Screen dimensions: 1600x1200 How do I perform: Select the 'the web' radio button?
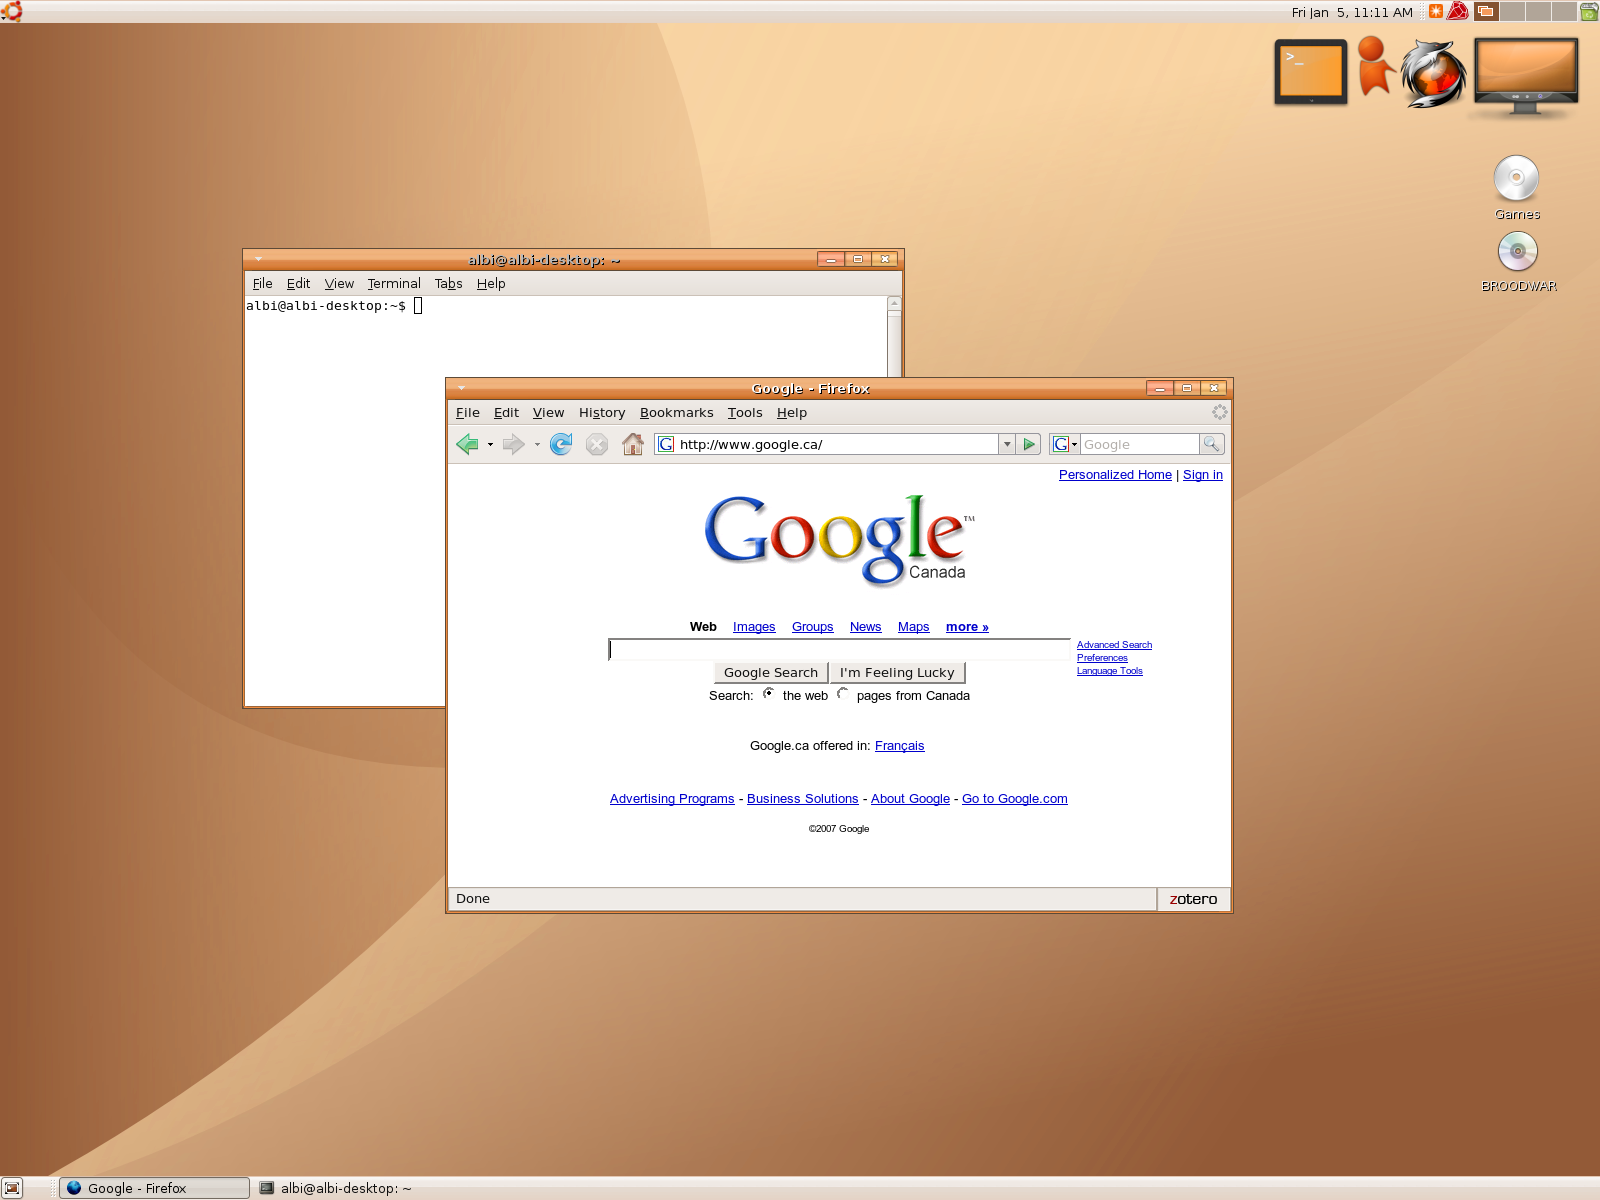click(768, 693)
